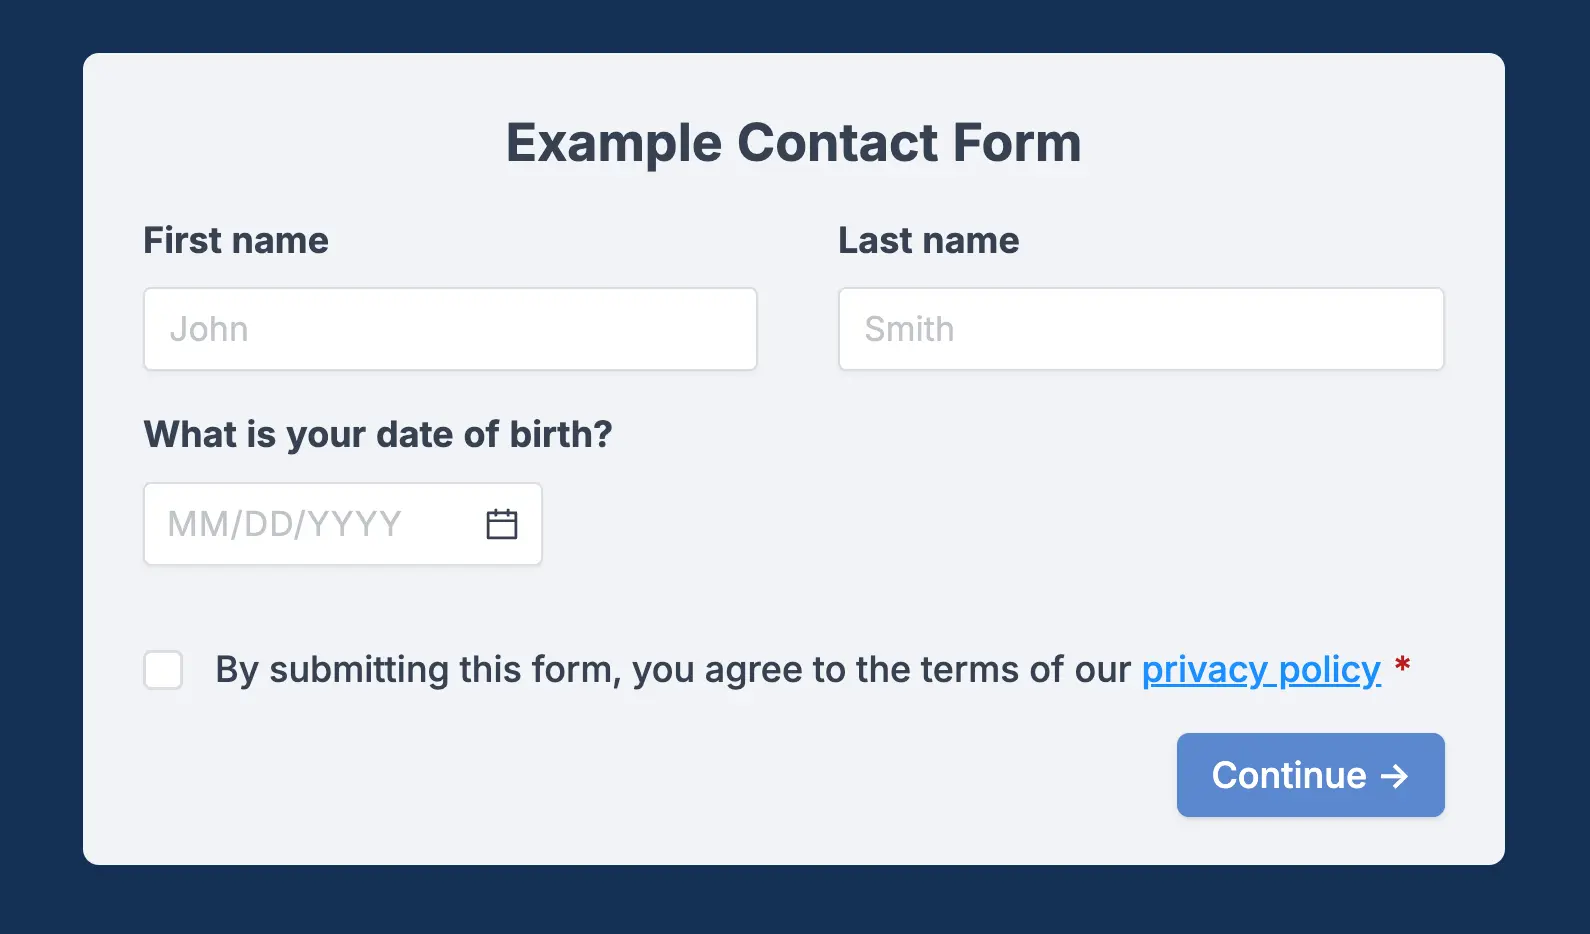This screenshot has height=934, width=1590.
Task: Click the Last name label
Action: (929, 240)
